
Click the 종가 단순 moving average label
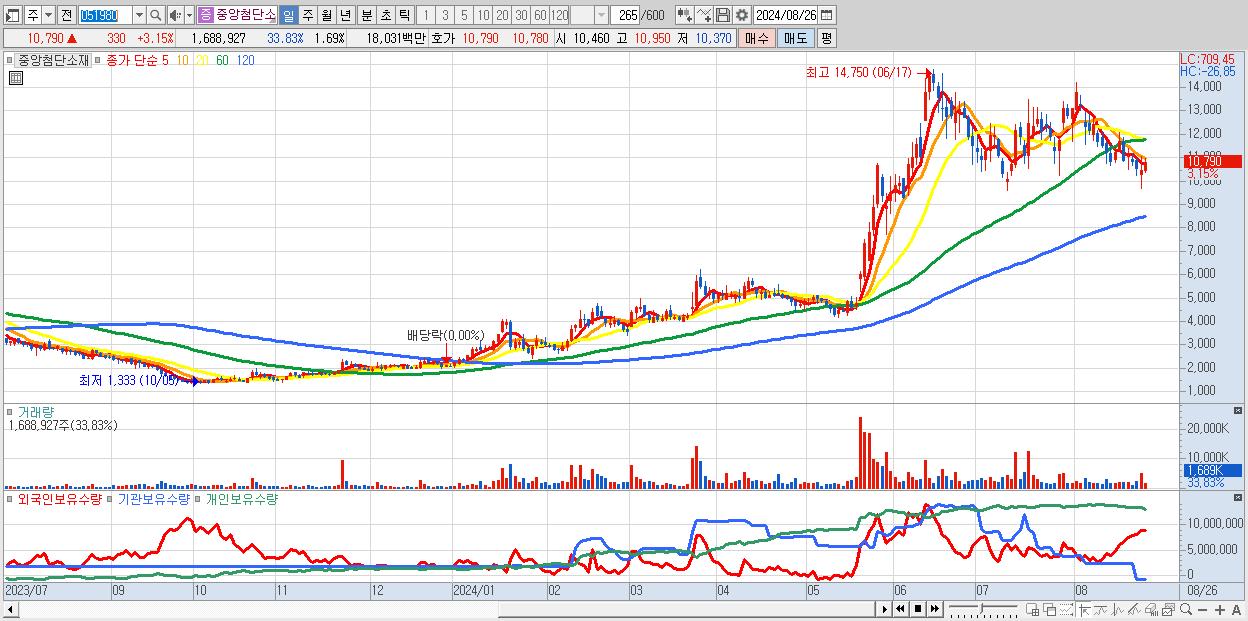coord(130,61)
